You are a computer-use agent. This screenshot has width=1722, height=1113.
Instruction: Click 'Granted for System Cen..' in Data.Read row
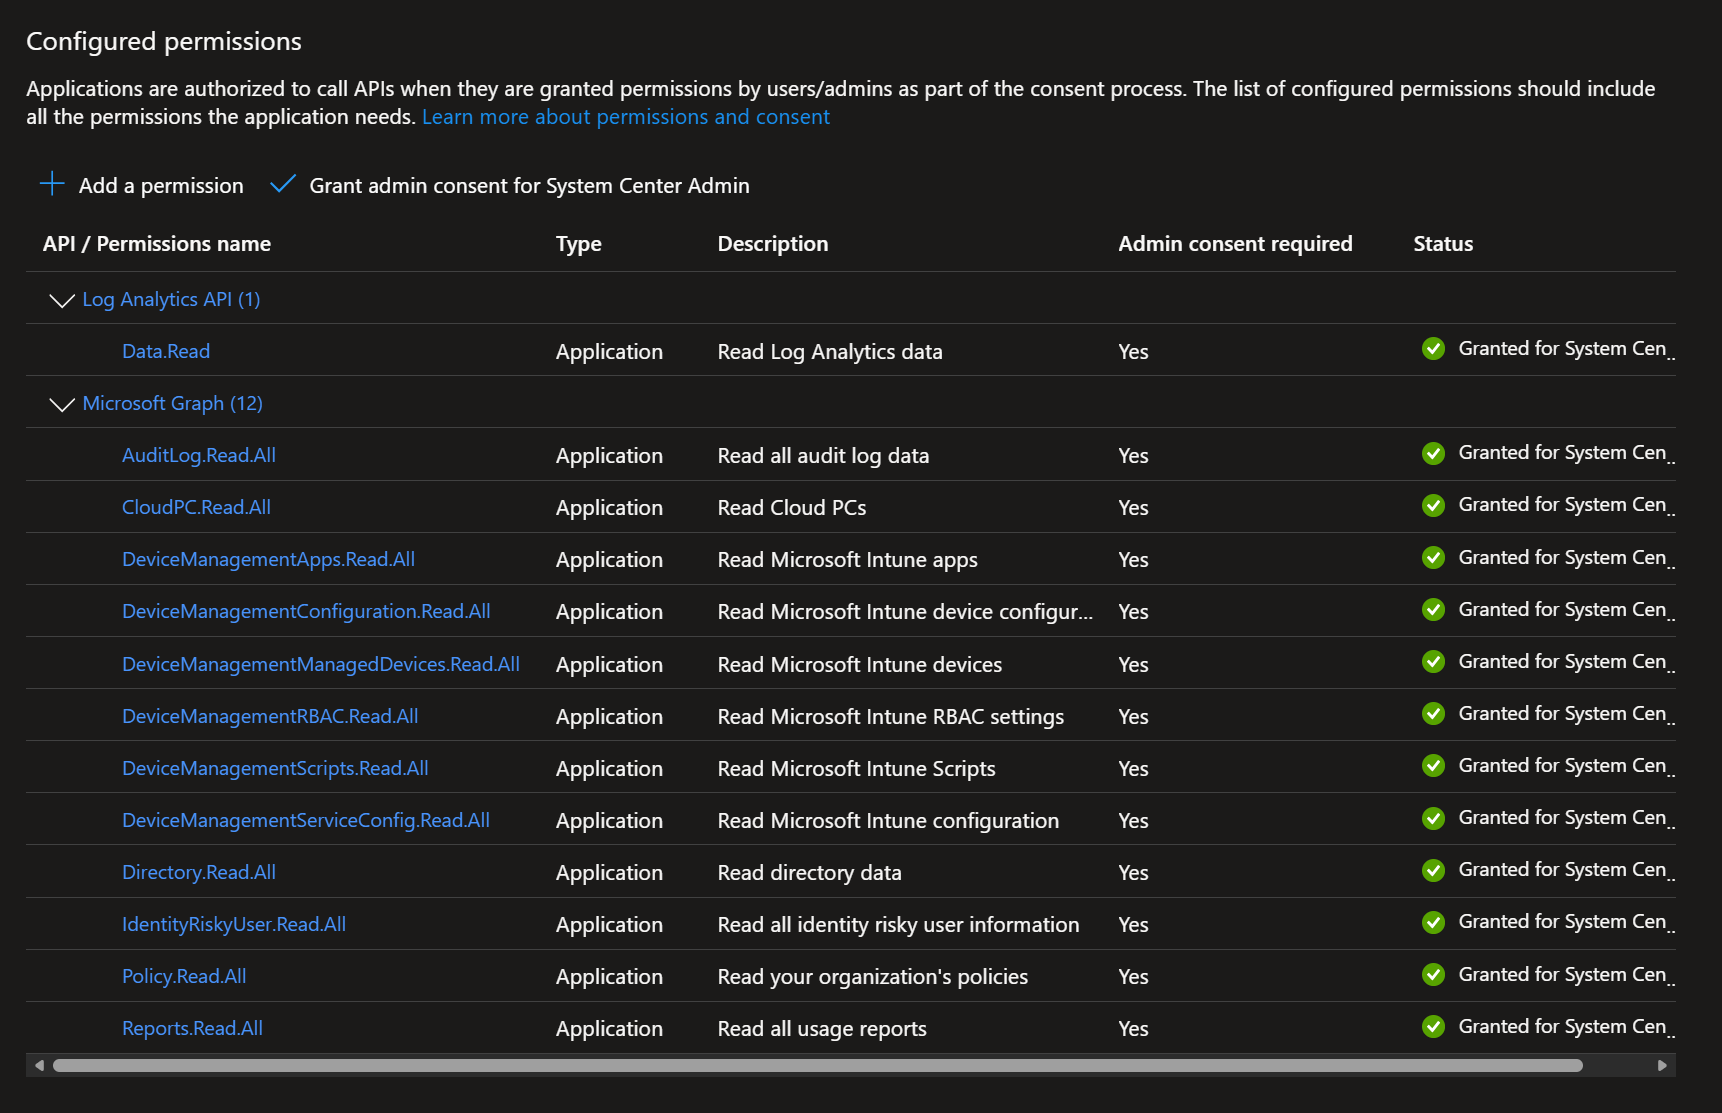[1566, 349]
